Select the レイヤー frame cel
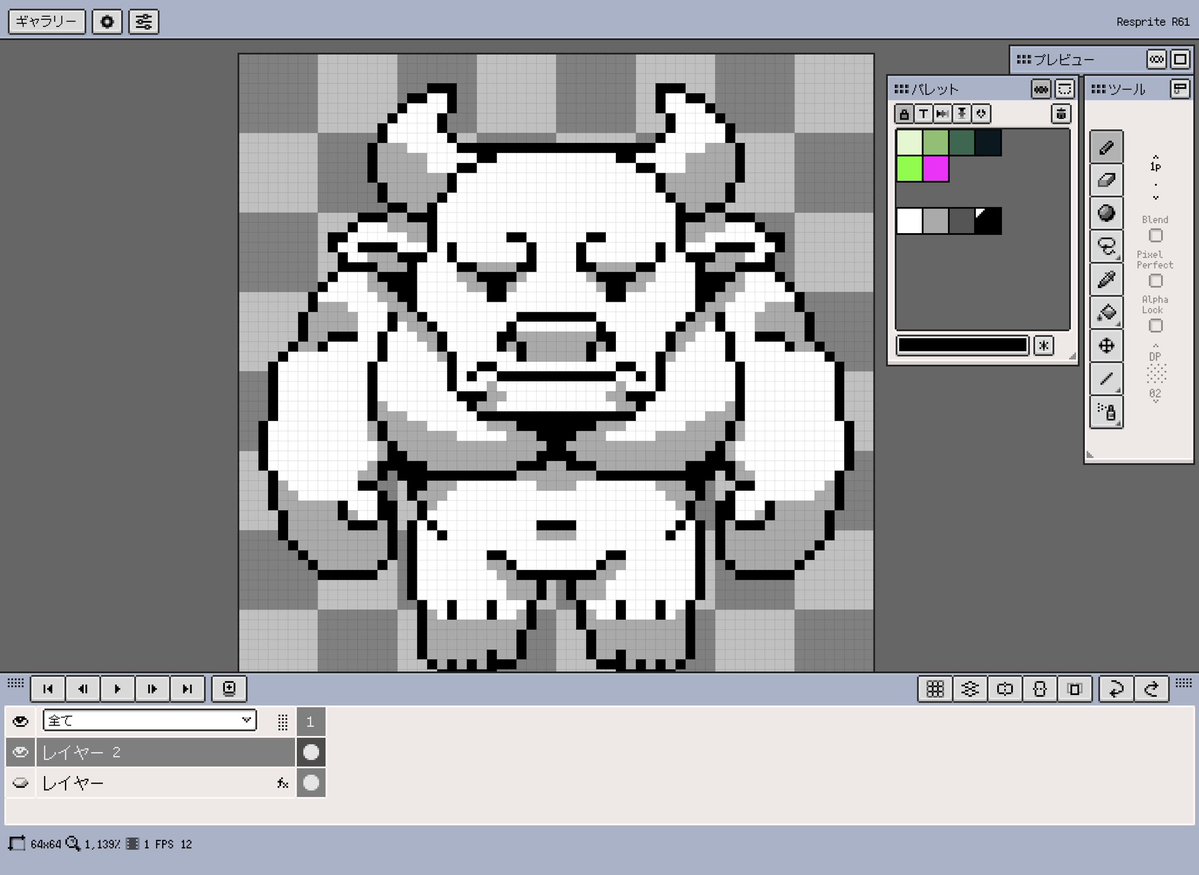Viewport: 1199px width, 875px height. pos(310,783)
